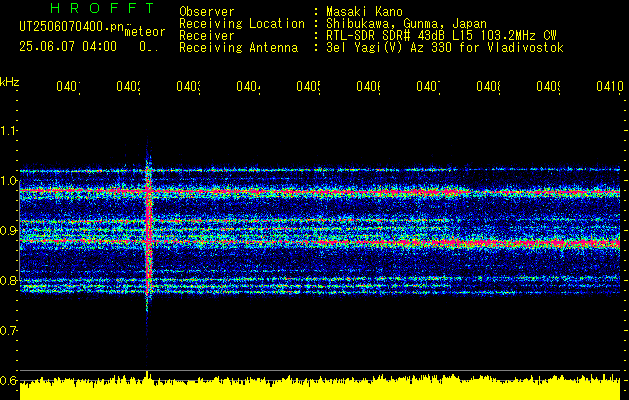Click the 'Receiving Antenna' label
This screenshot has width=629, height=400.
click(x=238, y=48)
